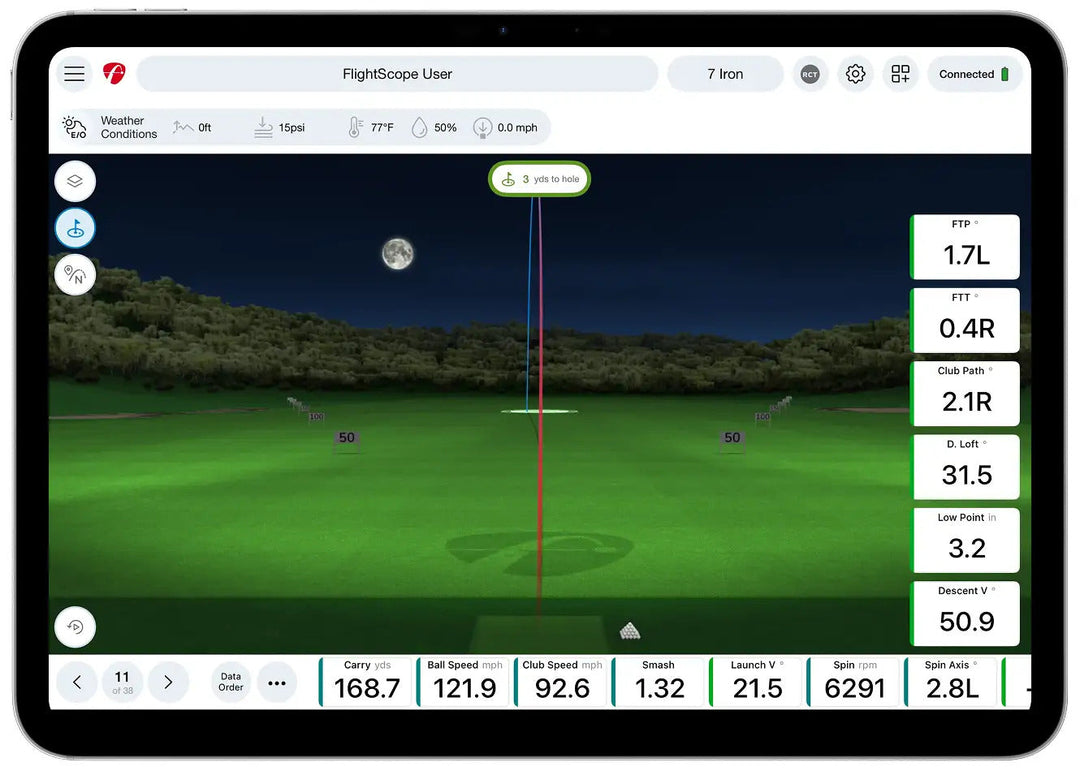The image size is (1080, 771).
Task: Adjust the 0.0 mph wind setting
Action: click(x=506, y=127)
